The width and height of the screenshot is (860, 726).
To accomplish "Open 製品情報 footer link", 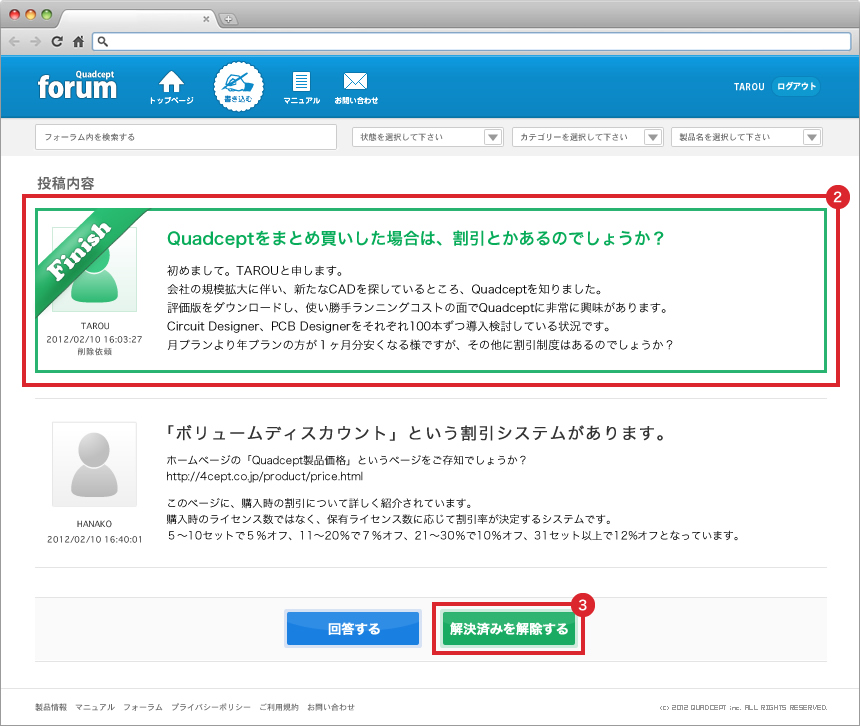I will click(51, 707).
